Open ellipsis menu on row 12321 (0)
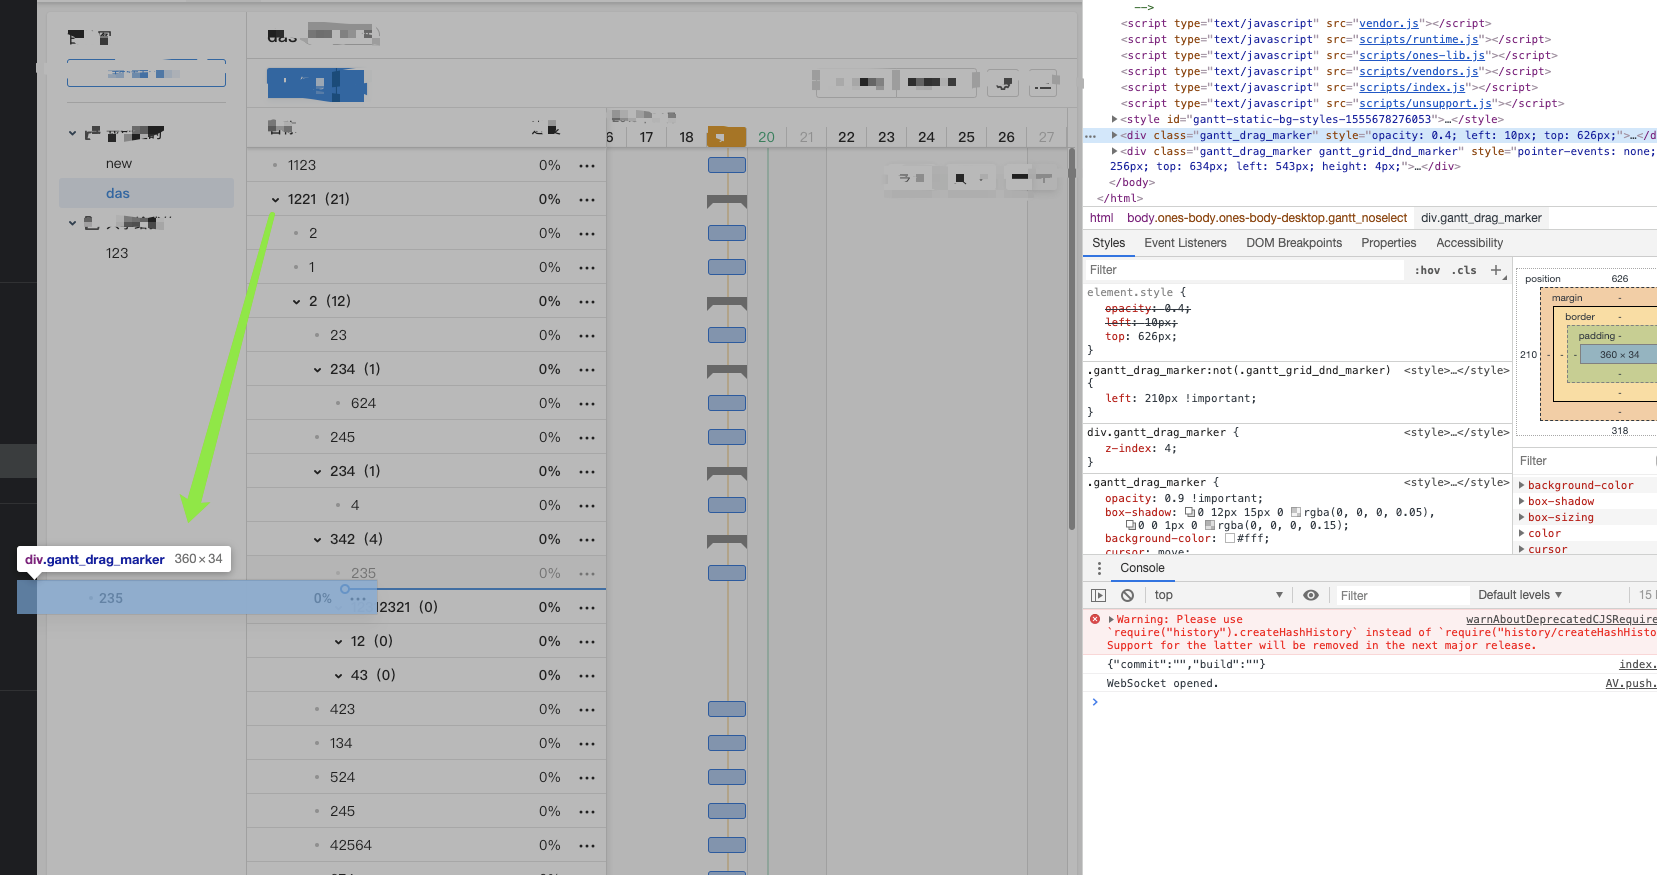The width and height of the screenshot is (1657, 875). pos(587,608)
